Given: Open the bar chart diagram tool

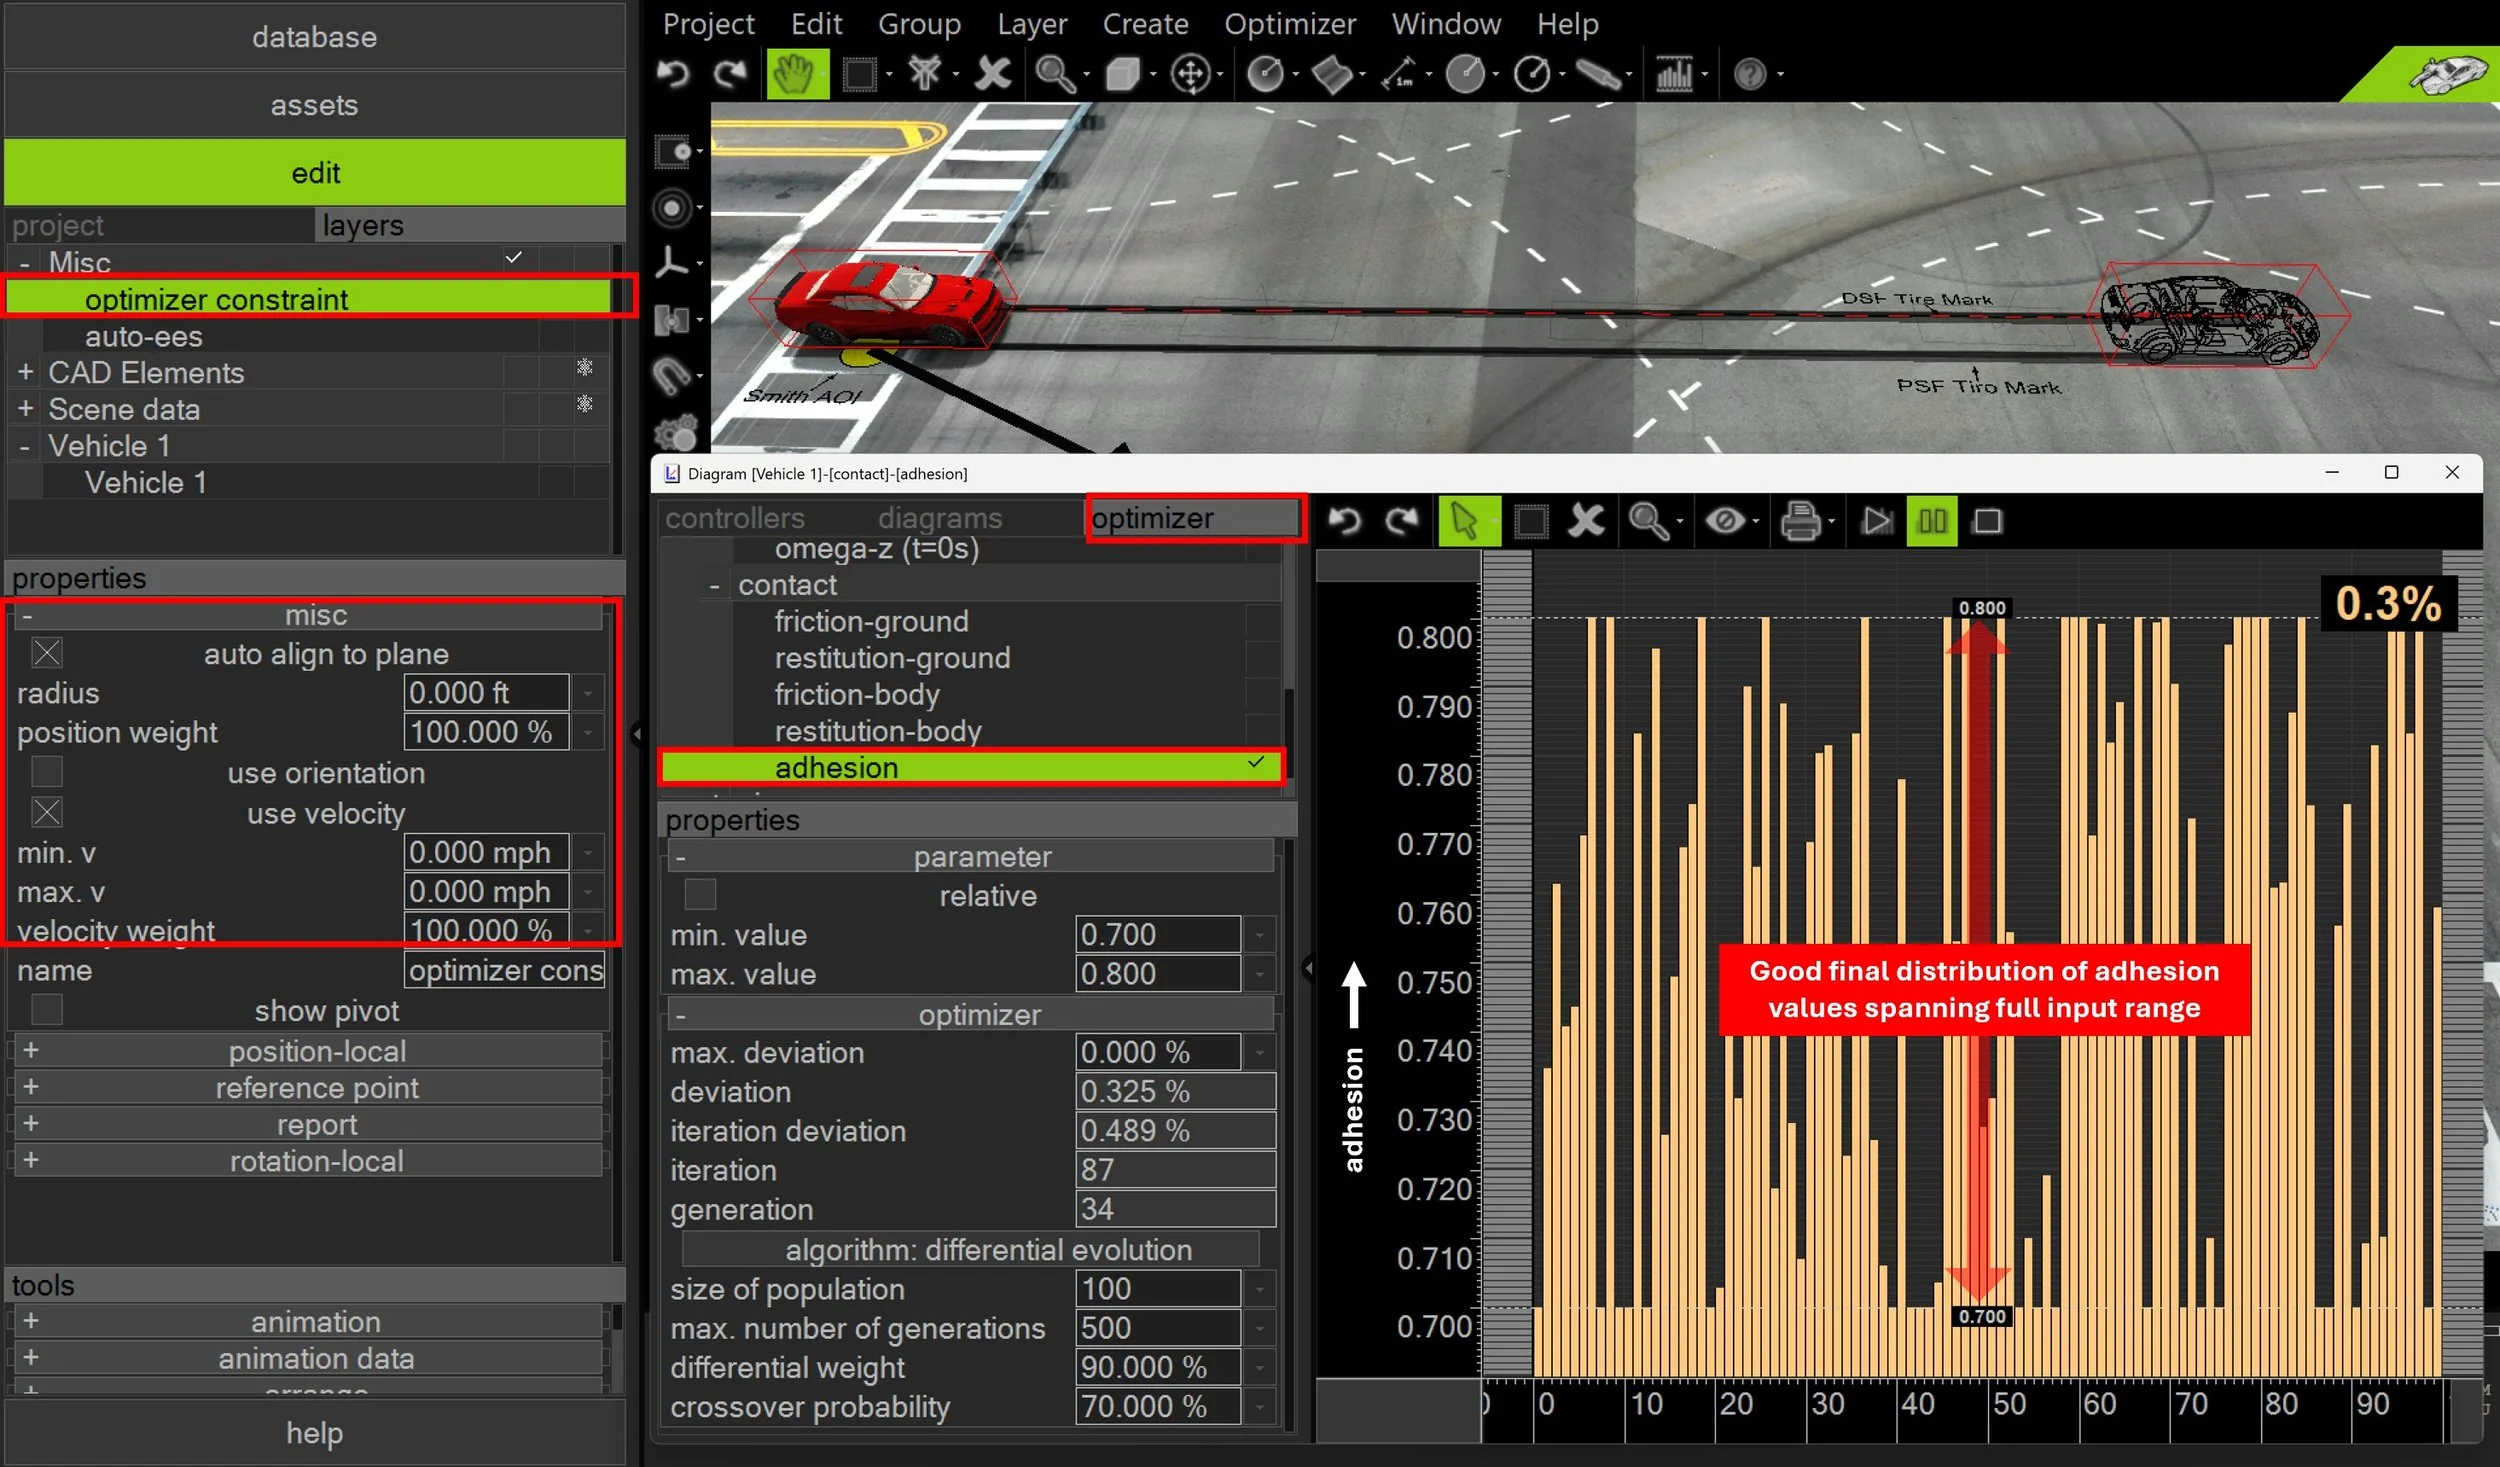Looking at the screenshot, I should coord(1673,74).
